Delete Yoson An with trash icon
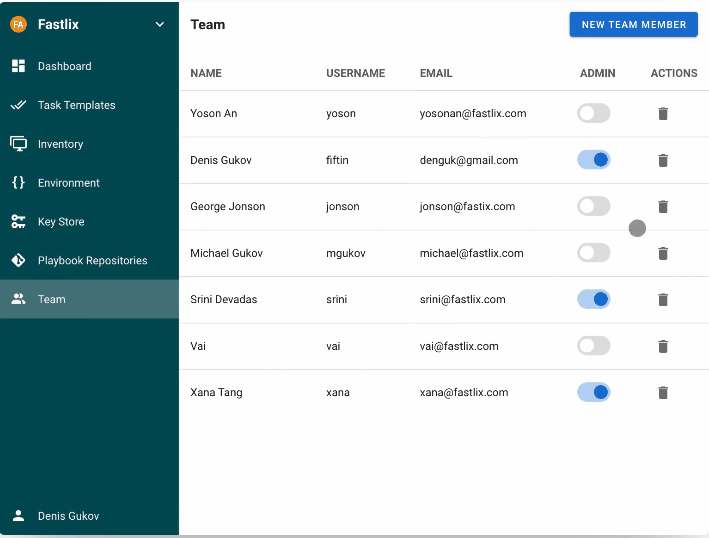The width and height of the screenshot is (709, 538). [663, 113]
